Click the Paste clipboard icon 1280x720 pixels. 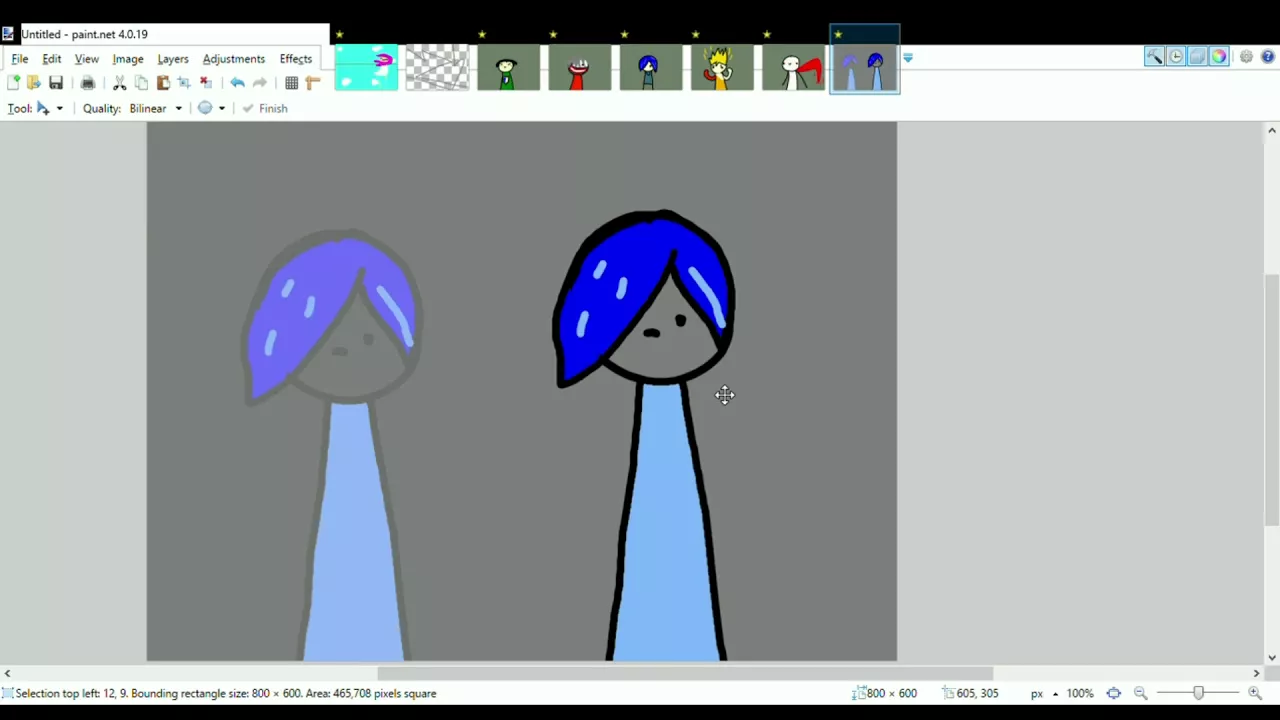[x=163, y=83]
